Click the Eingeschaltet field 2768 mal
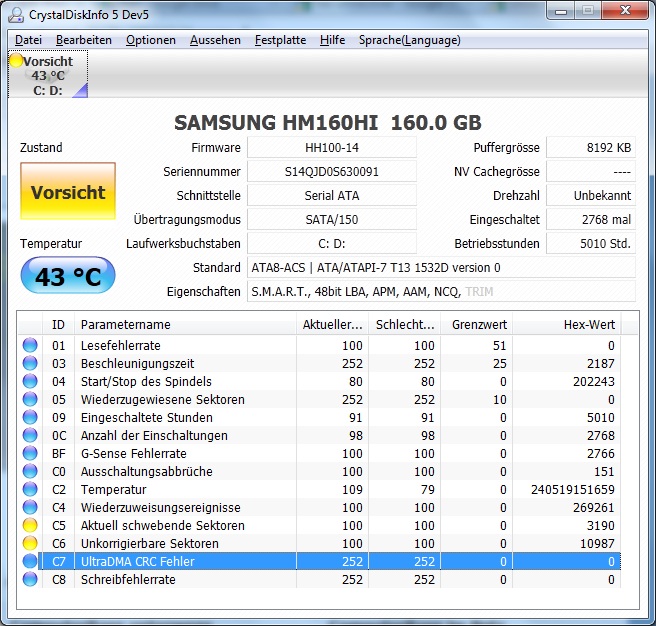 [591, 219]
